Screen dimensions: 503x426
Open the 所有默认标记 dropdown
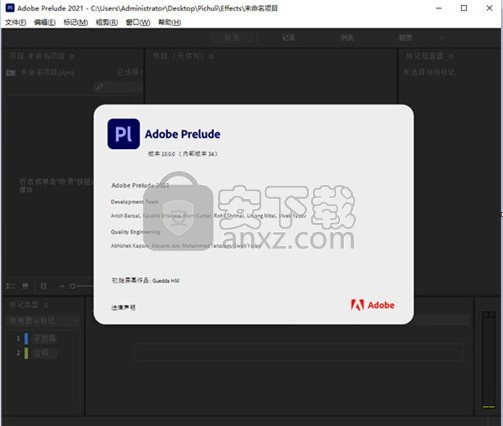(x=43, y=321)
